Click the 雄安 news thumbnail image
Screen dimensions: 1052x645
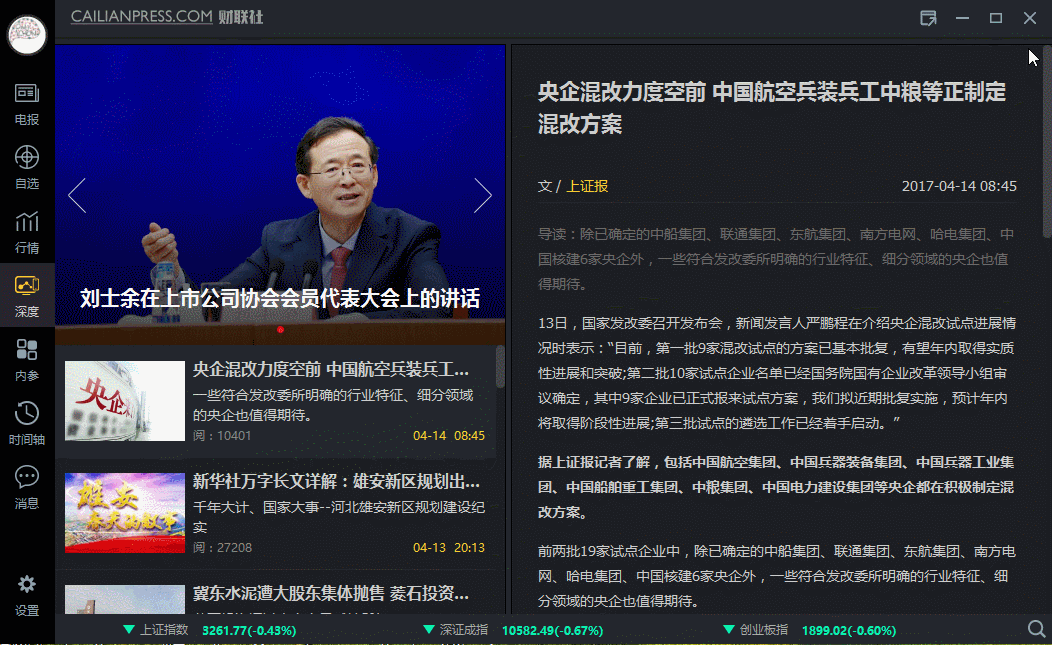click(125, 513)
